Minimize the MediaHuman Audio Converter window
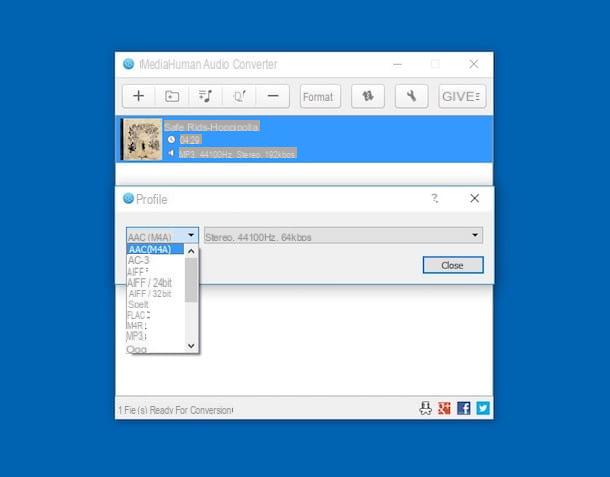The height and width of the screenshot is (477, 610). (397, 64)
